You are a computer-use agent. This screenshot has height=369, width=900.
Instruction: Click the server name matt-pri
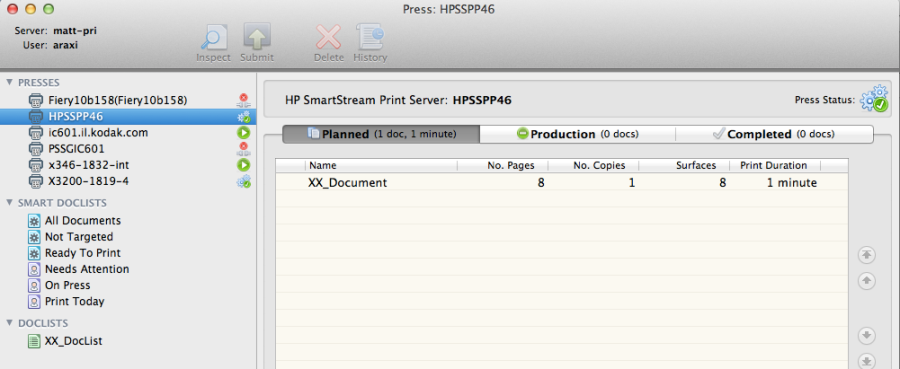(75, 31)
